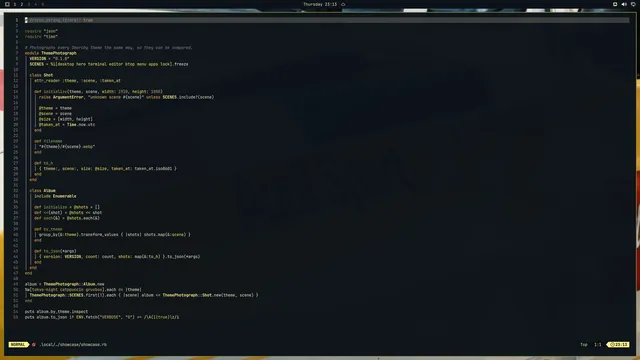Click the Ruby file icon in the status line

point(34,344)
